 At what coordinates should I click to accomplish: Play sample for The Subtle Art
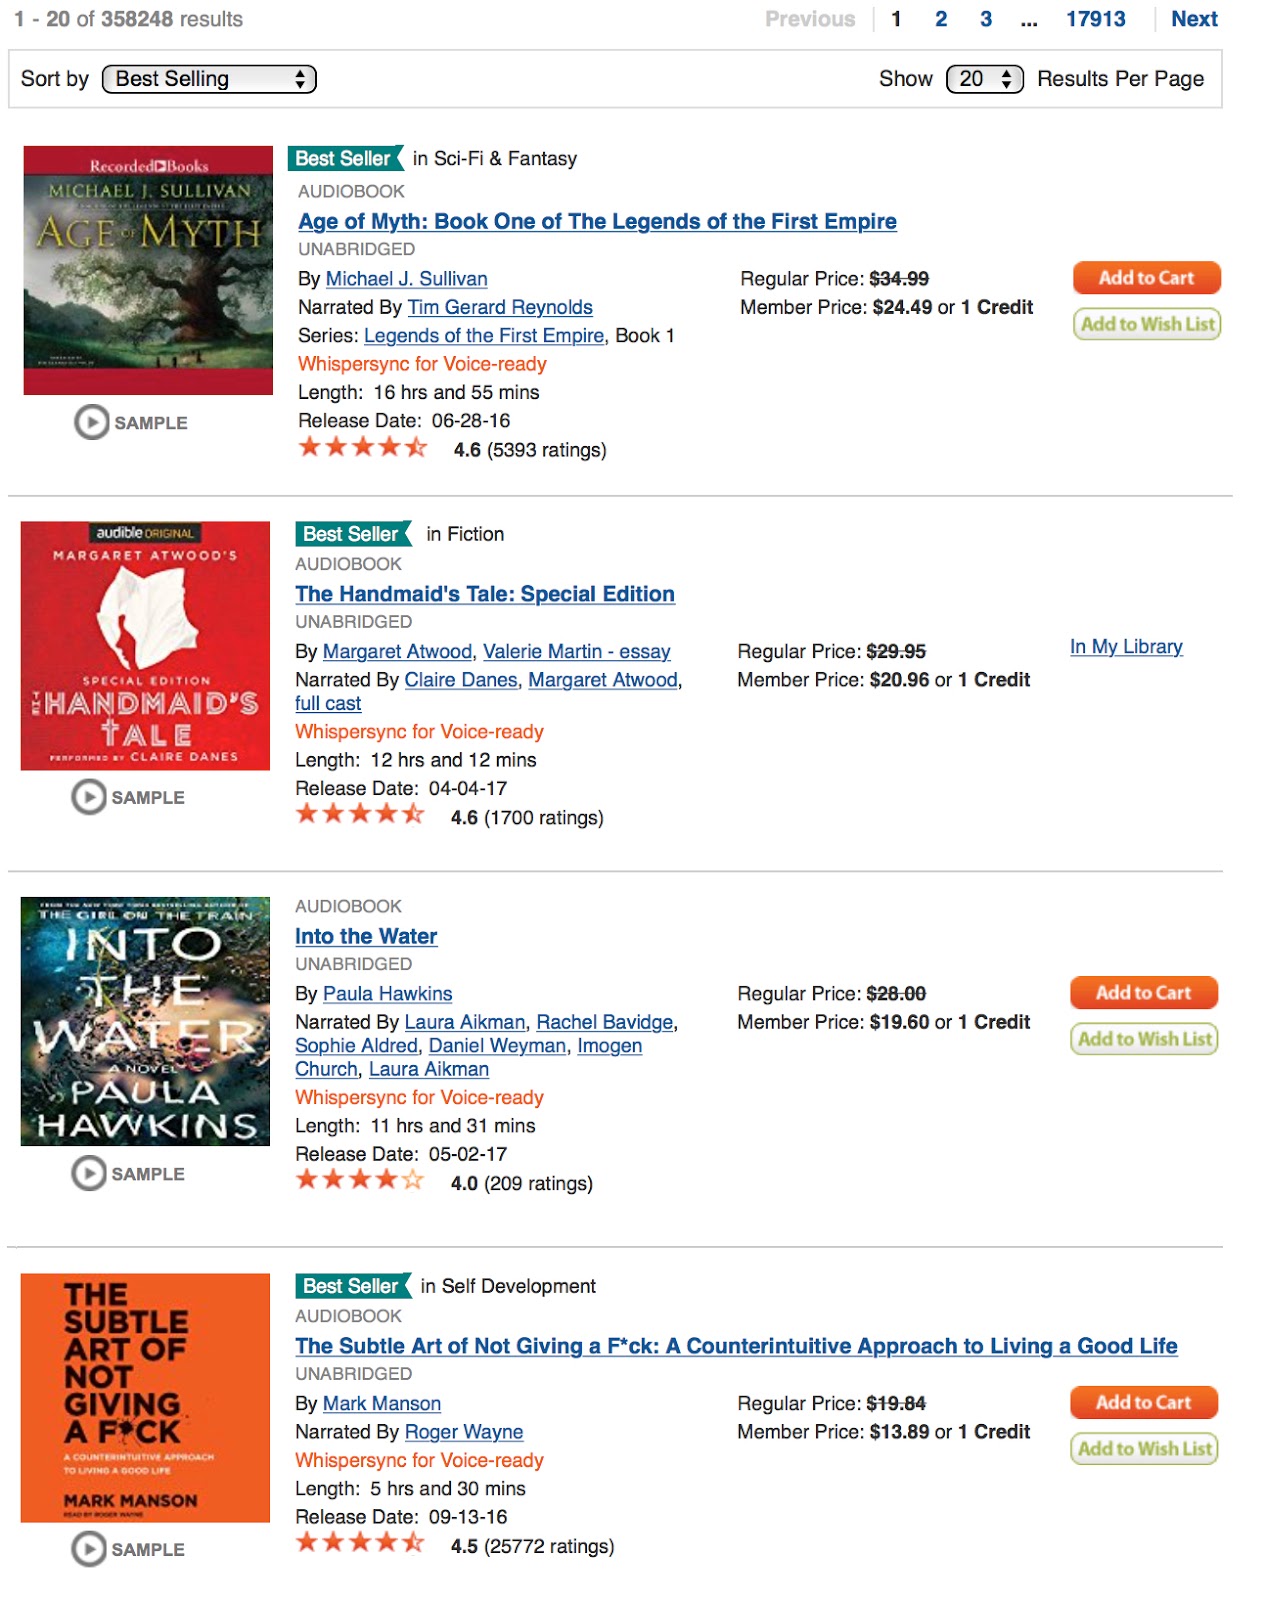128,1549
